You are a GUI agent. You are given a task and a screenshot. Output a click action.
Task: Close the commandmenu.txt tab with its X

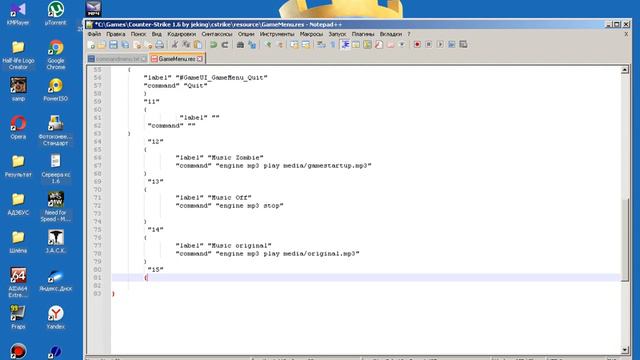click(x=144, y=59)
